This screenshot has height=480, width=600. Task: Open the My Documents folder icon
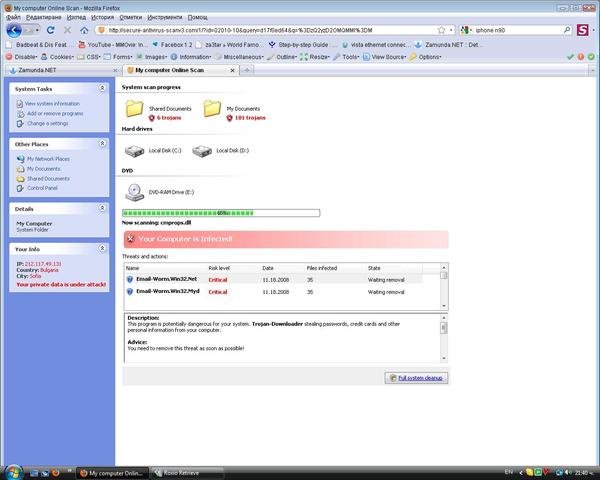click(212, 109)
